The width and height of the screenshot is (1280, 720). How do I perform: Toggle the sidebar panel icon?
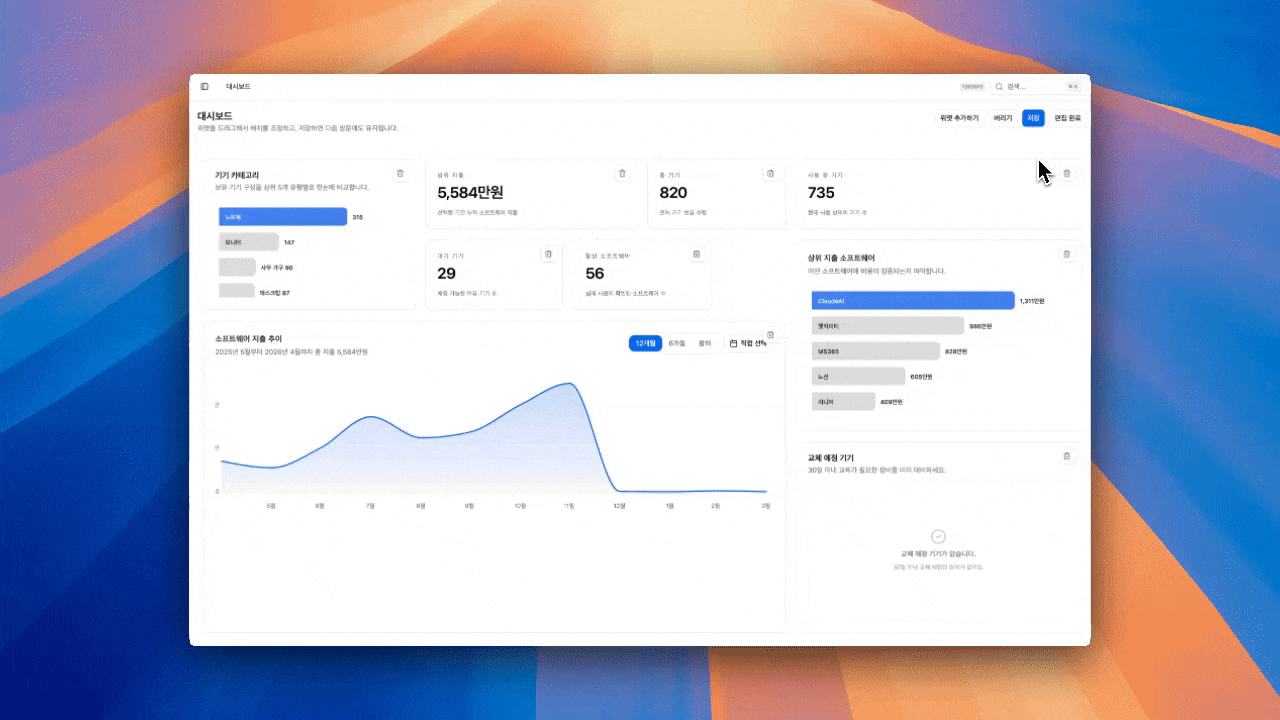click(205, 87)
